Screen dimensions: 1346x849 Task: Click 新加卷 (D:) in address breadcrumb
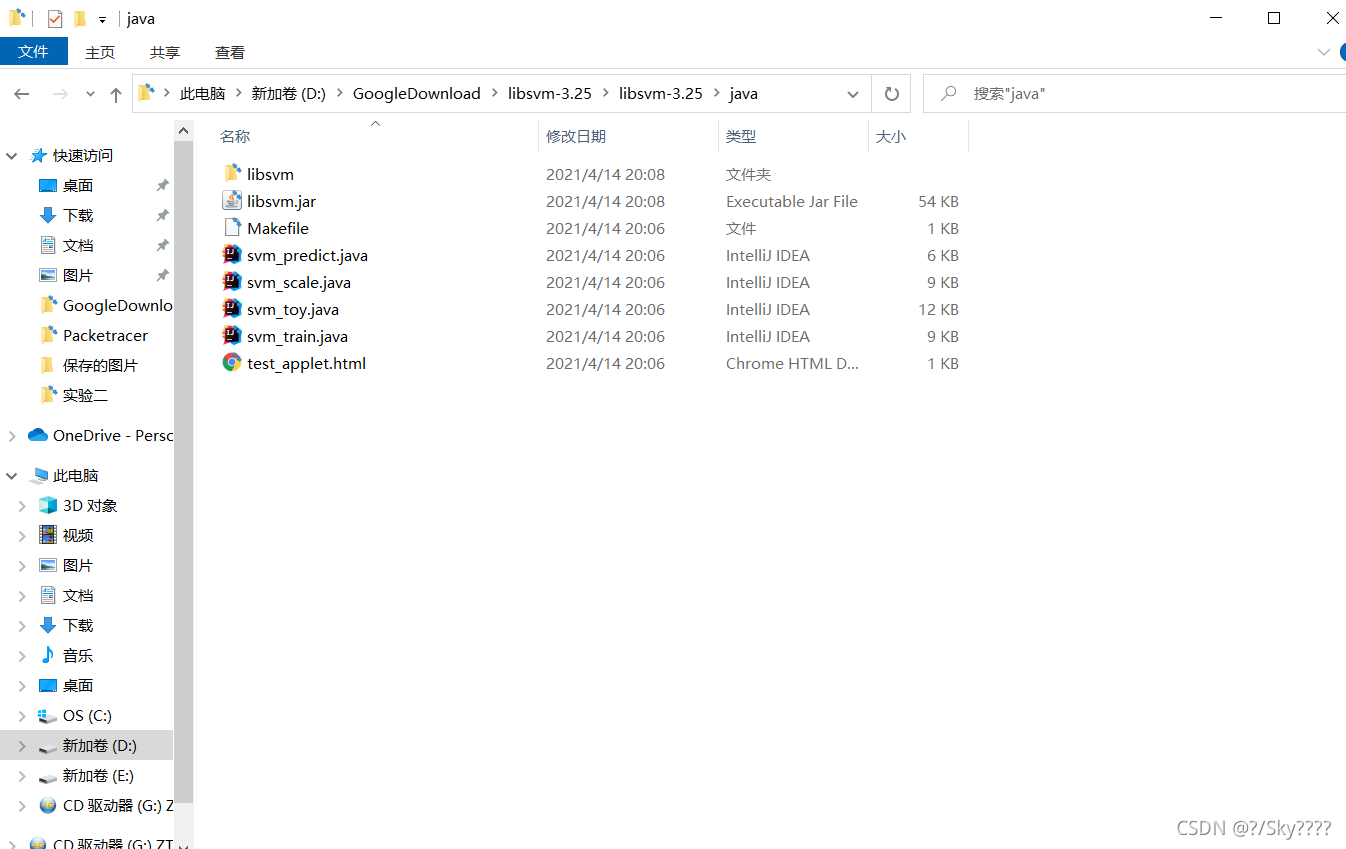click(x=289, y=94)
